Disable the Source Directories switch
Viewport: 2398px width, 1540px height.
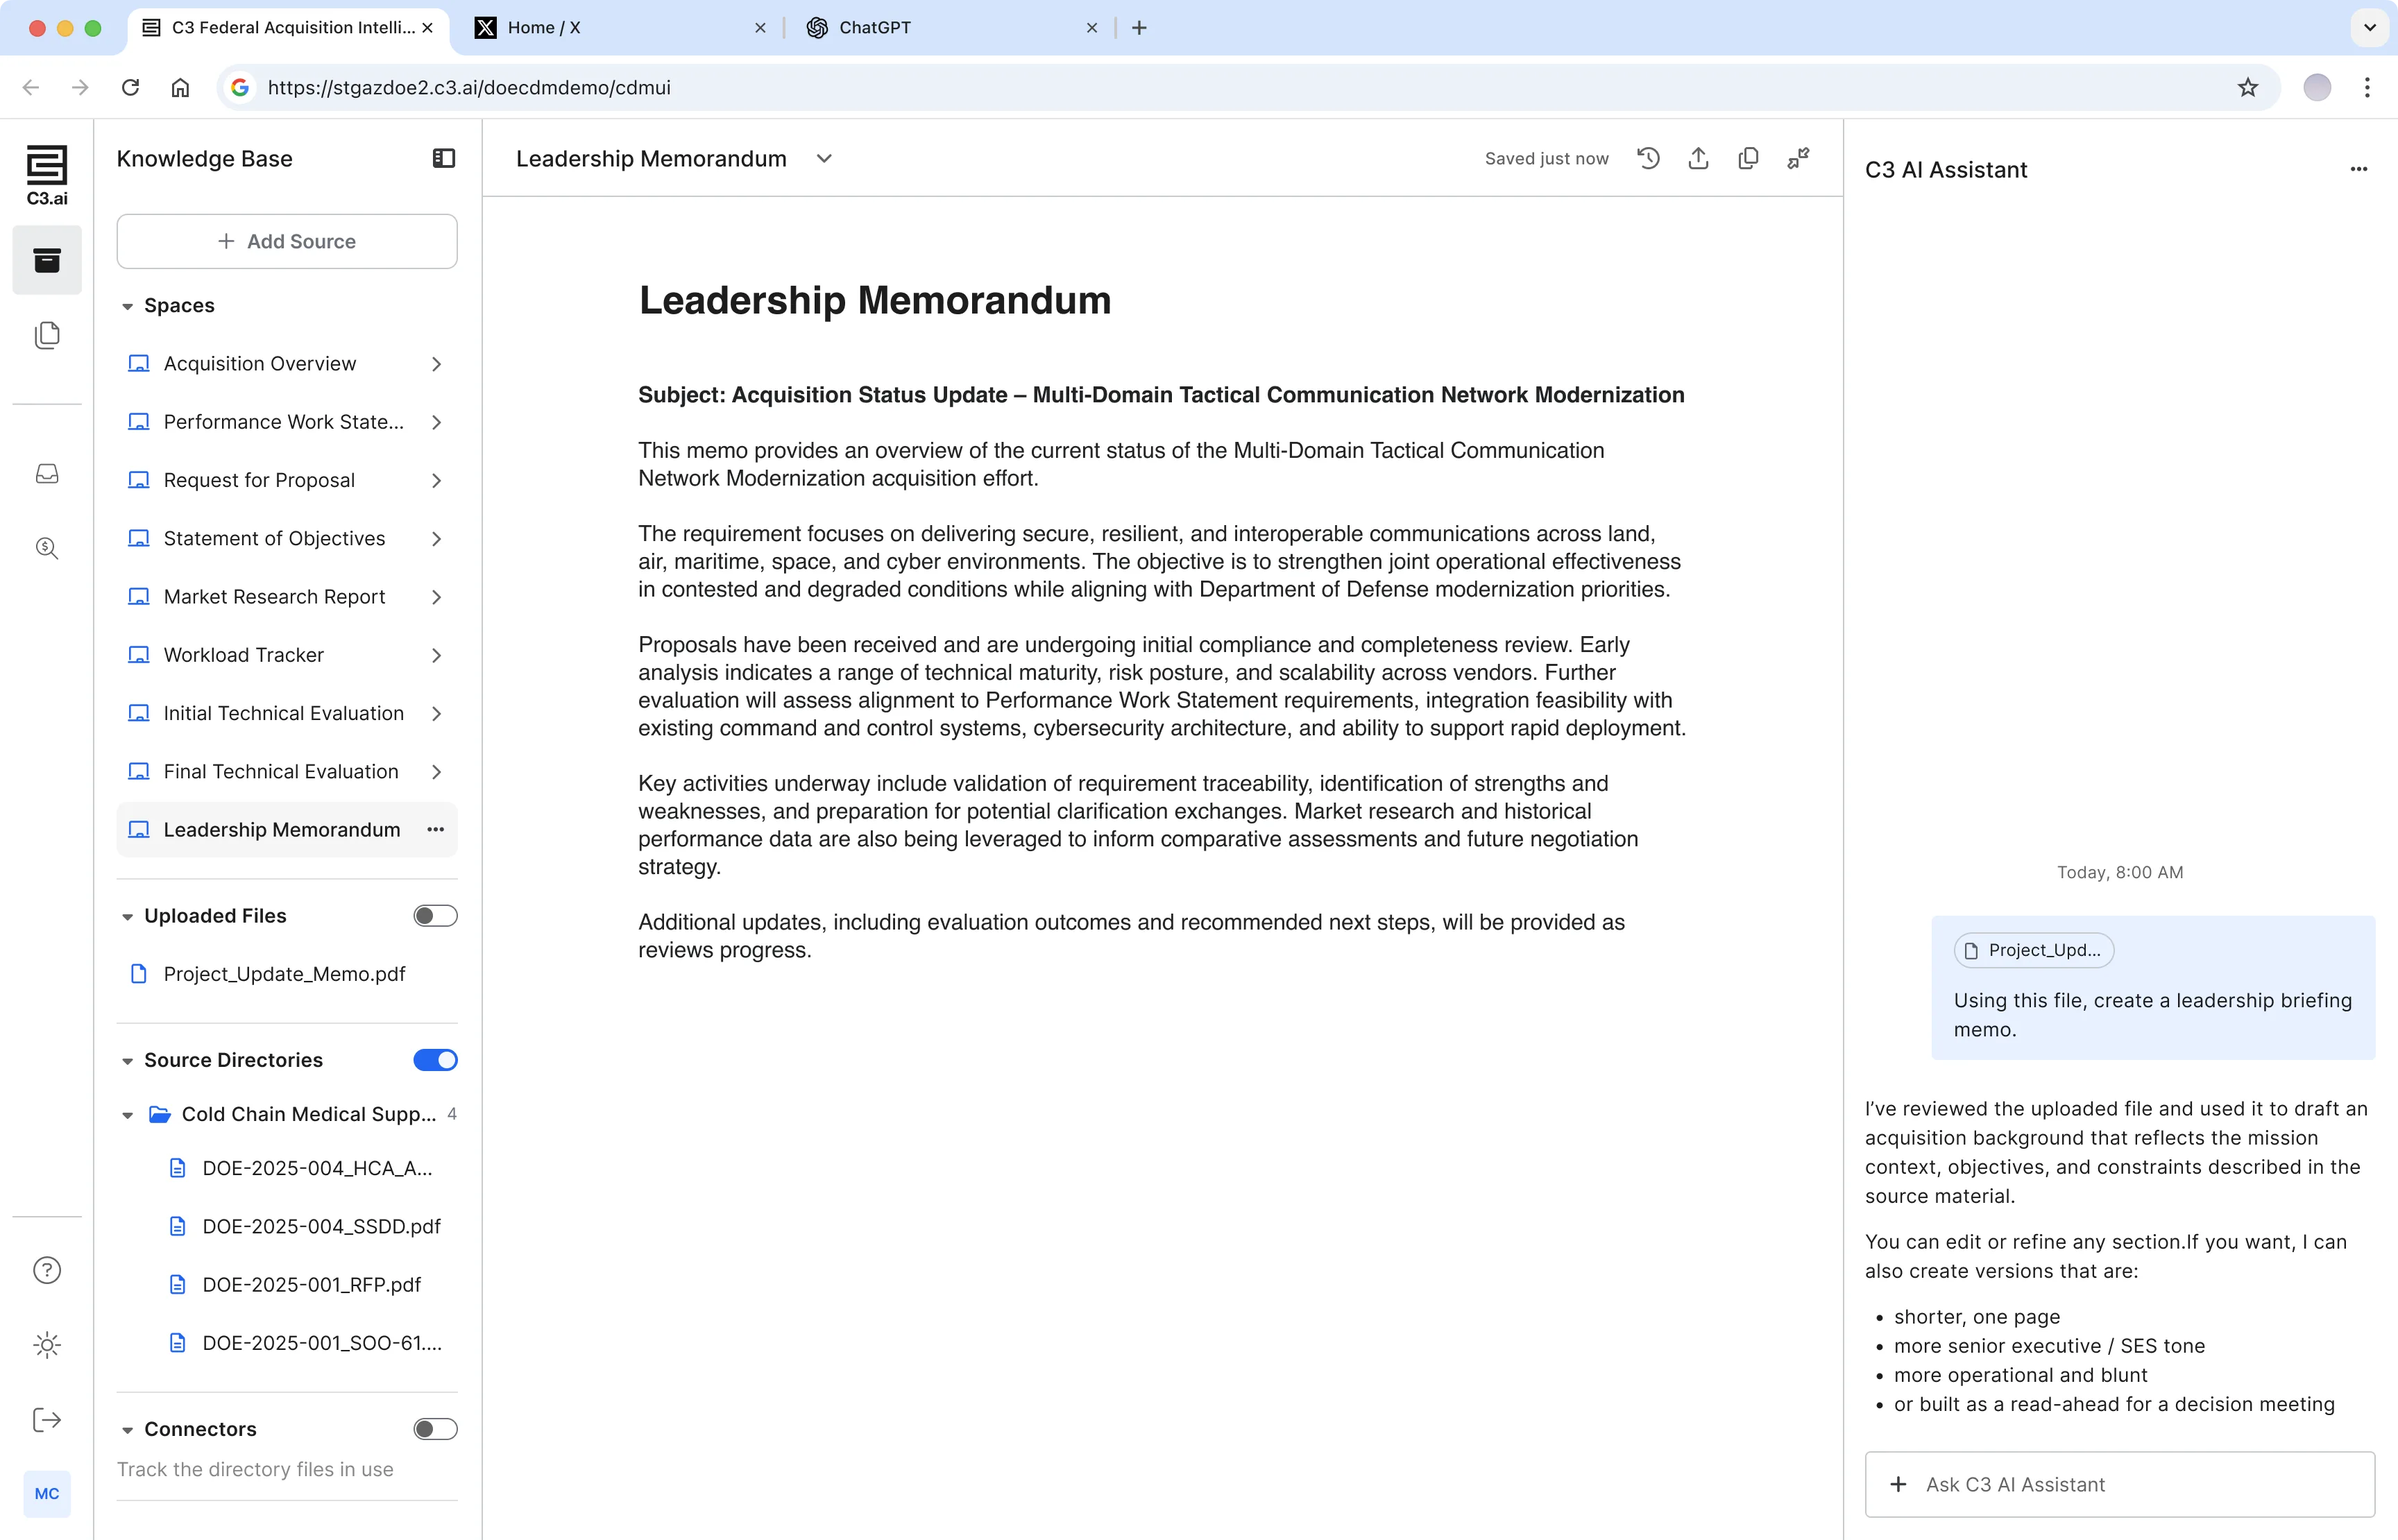click(x=435, y=1060)
